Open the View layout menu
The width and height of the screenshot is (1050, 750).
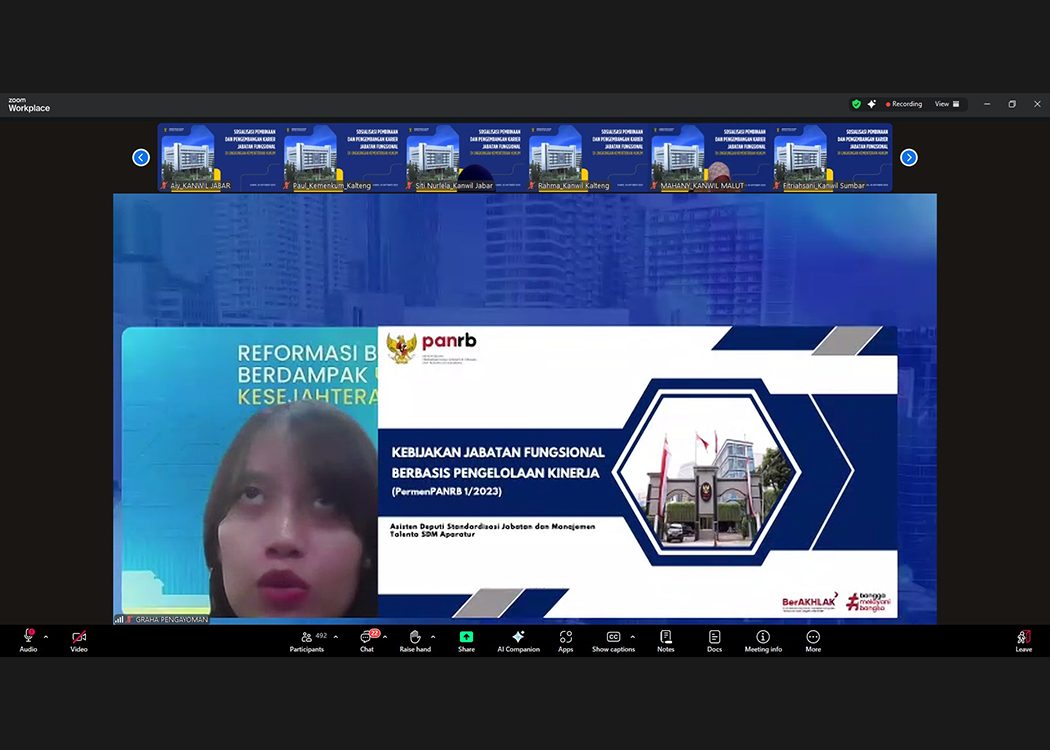tap(947, 104)
